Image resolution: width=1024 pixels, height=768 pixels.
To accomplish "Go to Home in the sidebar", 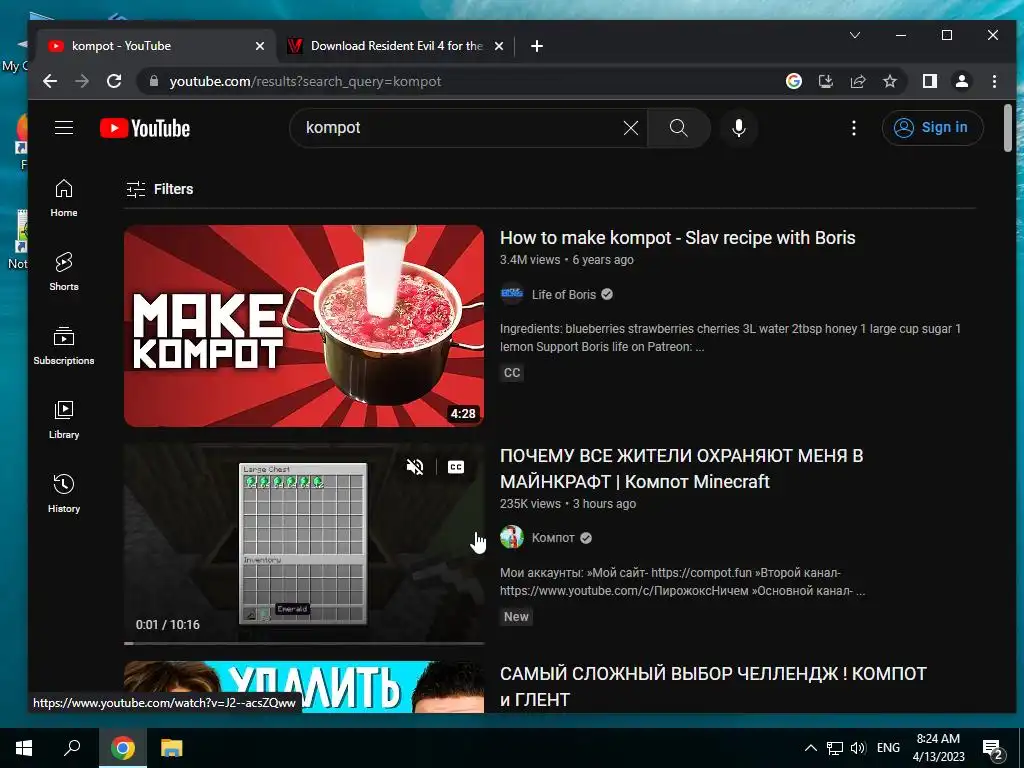I will click(x=64, y=199).
